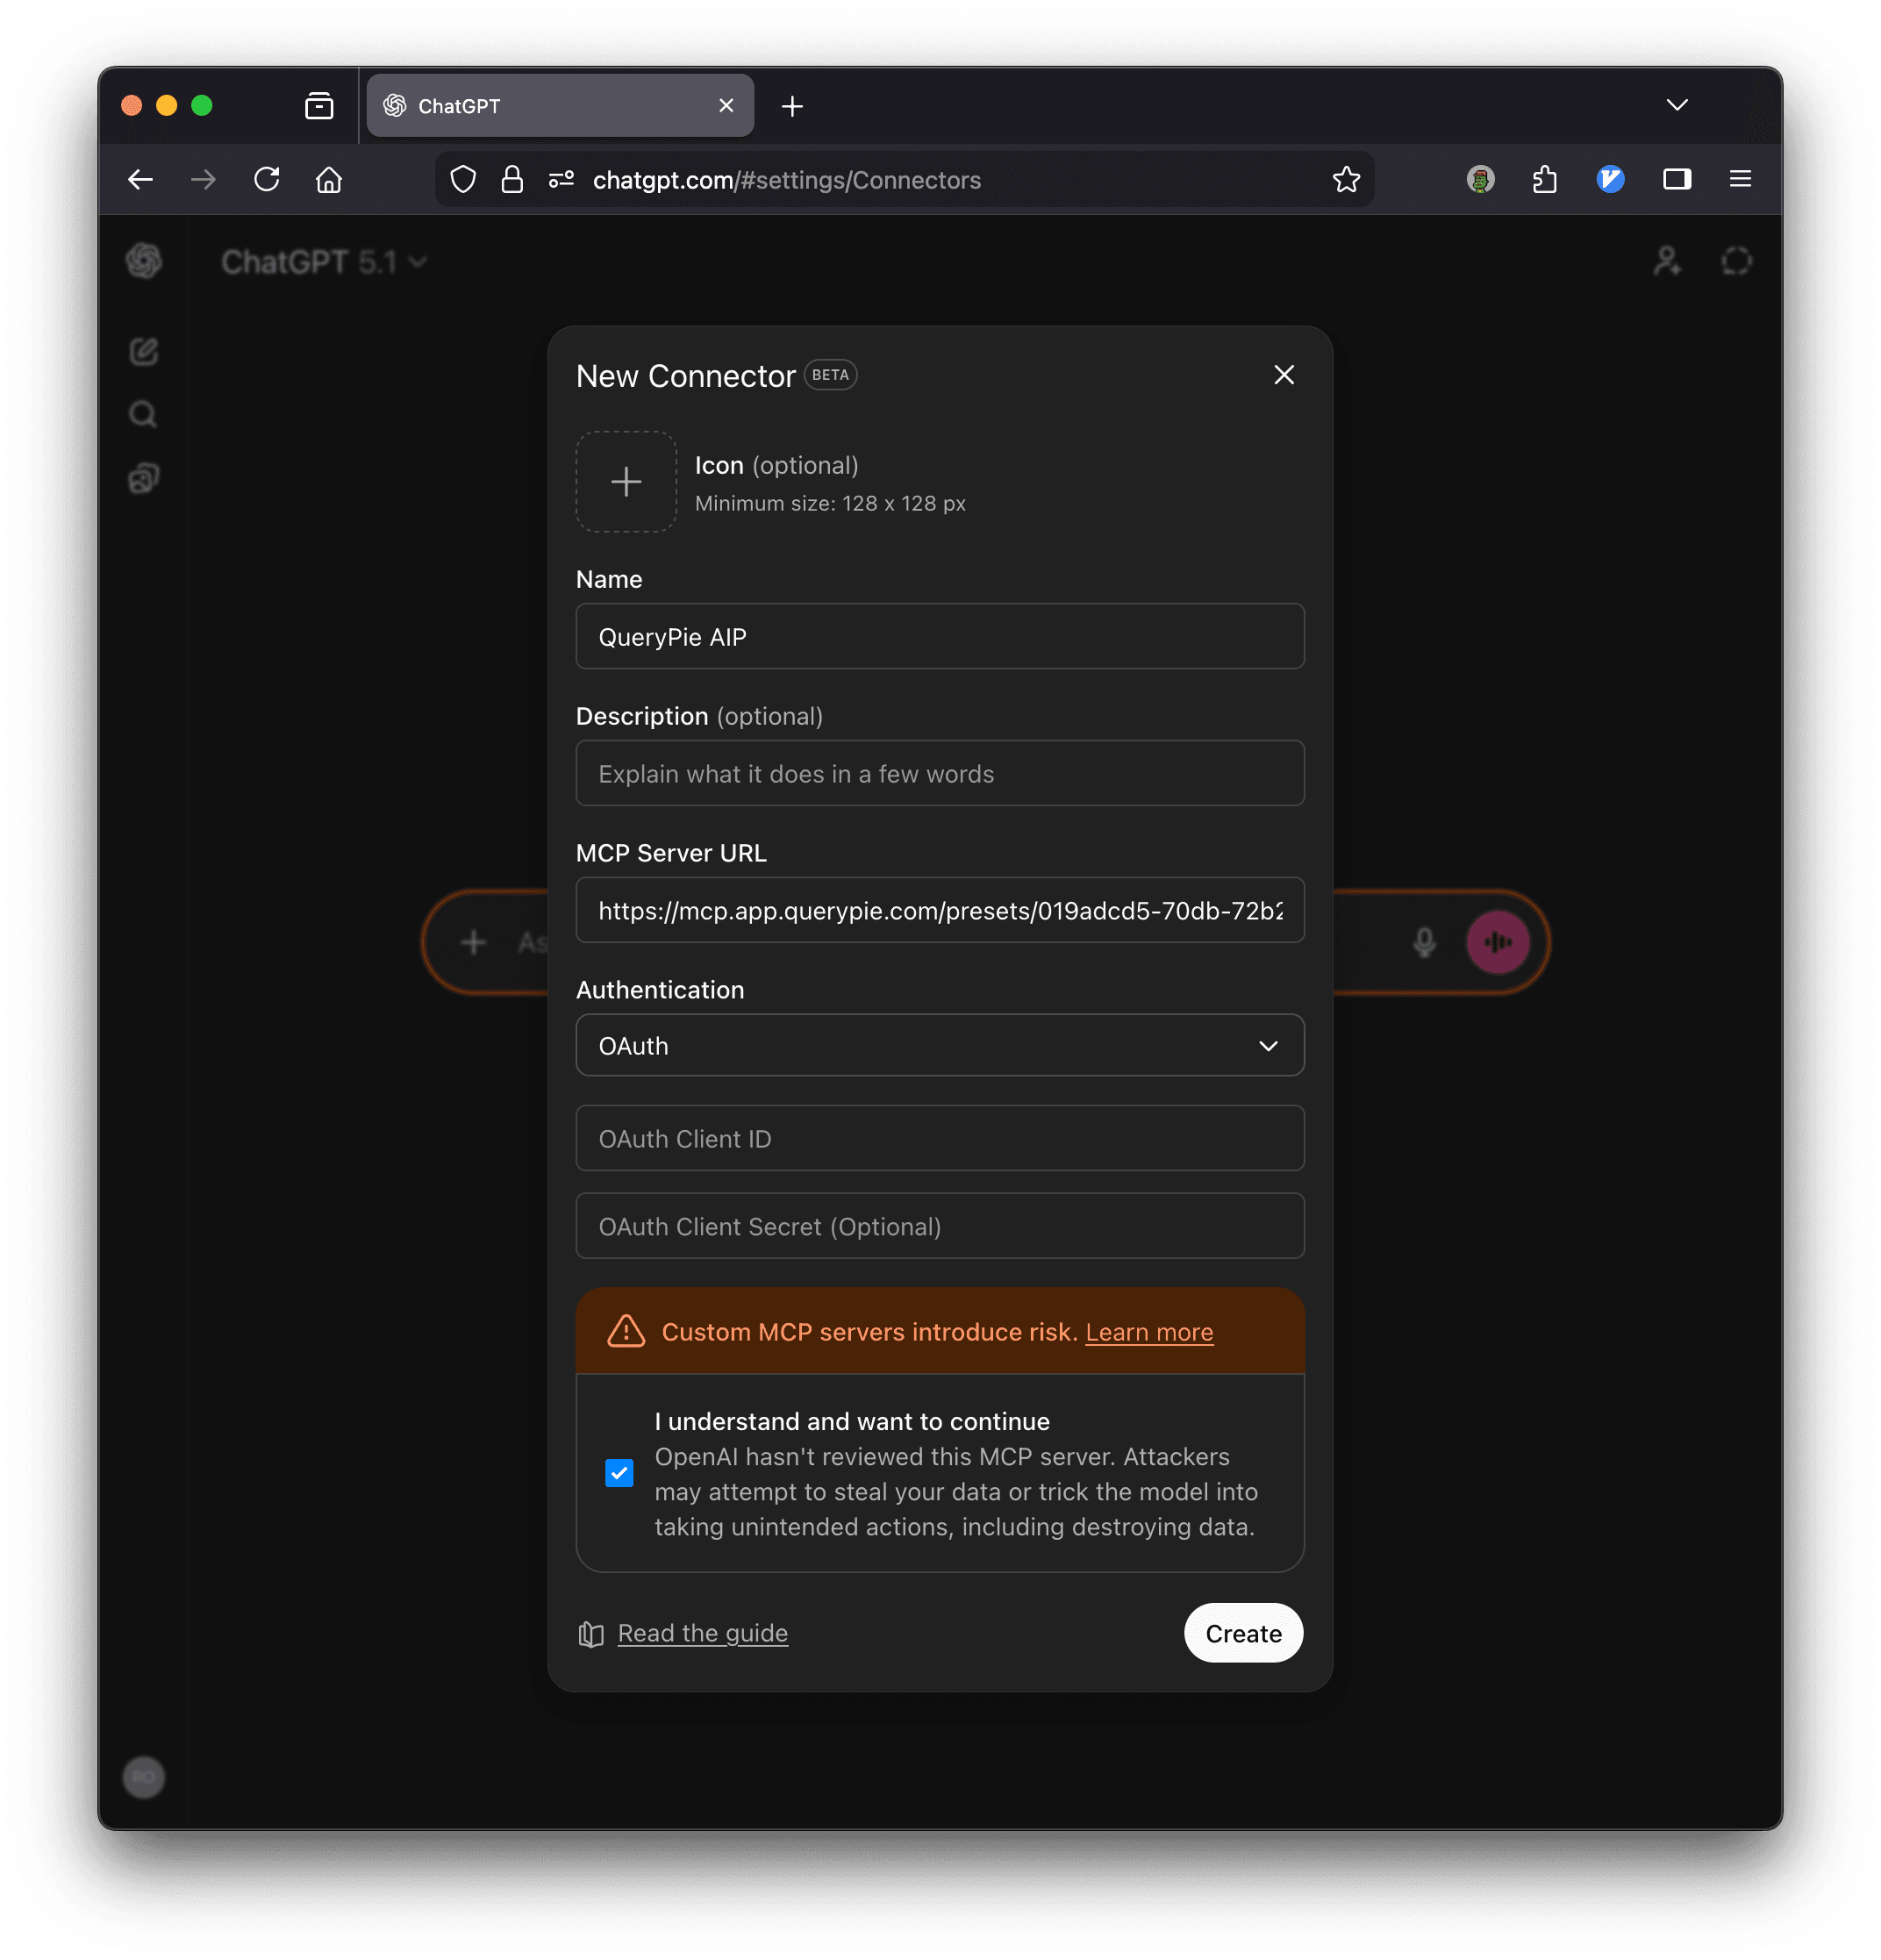Click the Description text field
1881x1960 pixels.
click(938, 773)
